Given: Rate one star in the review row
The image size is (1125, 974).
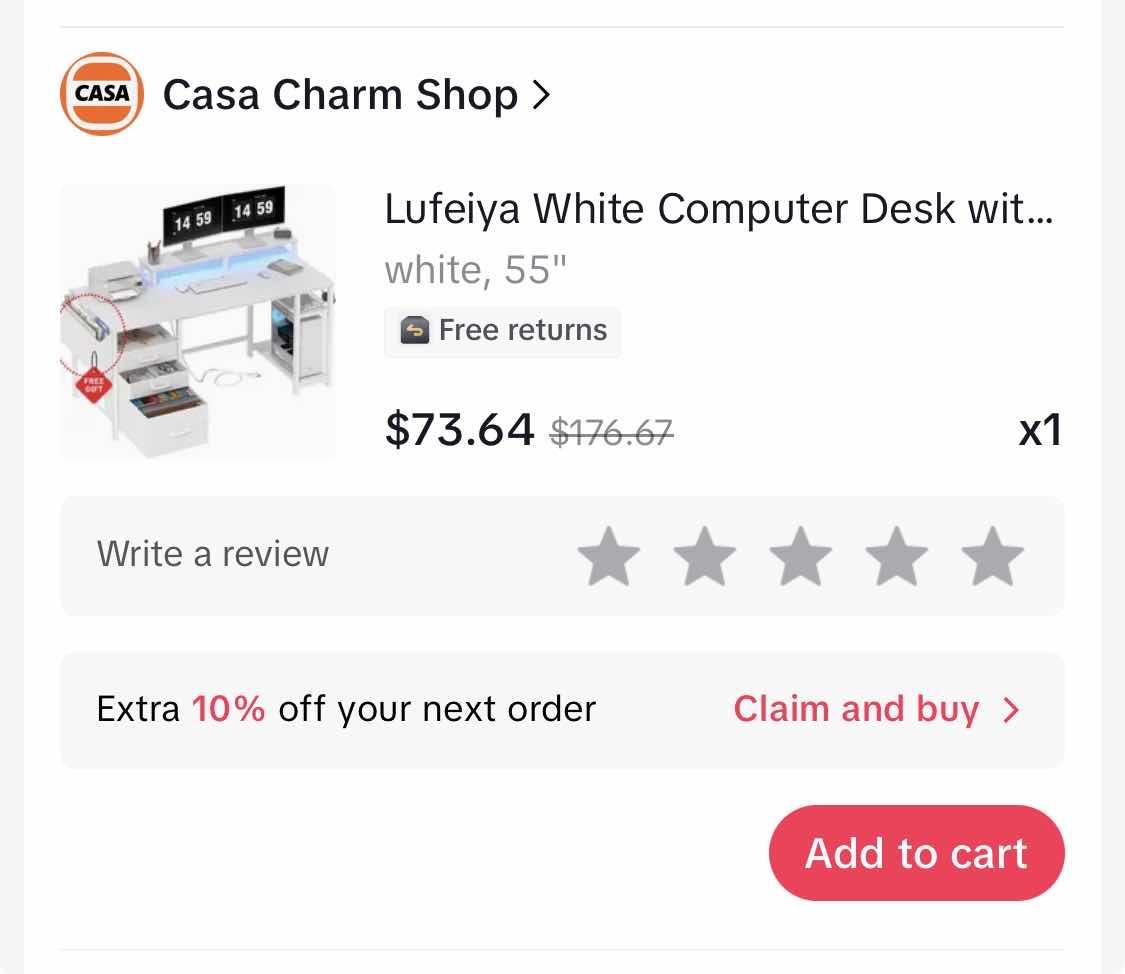Looking at the screenshot, I should coord(608,557).
